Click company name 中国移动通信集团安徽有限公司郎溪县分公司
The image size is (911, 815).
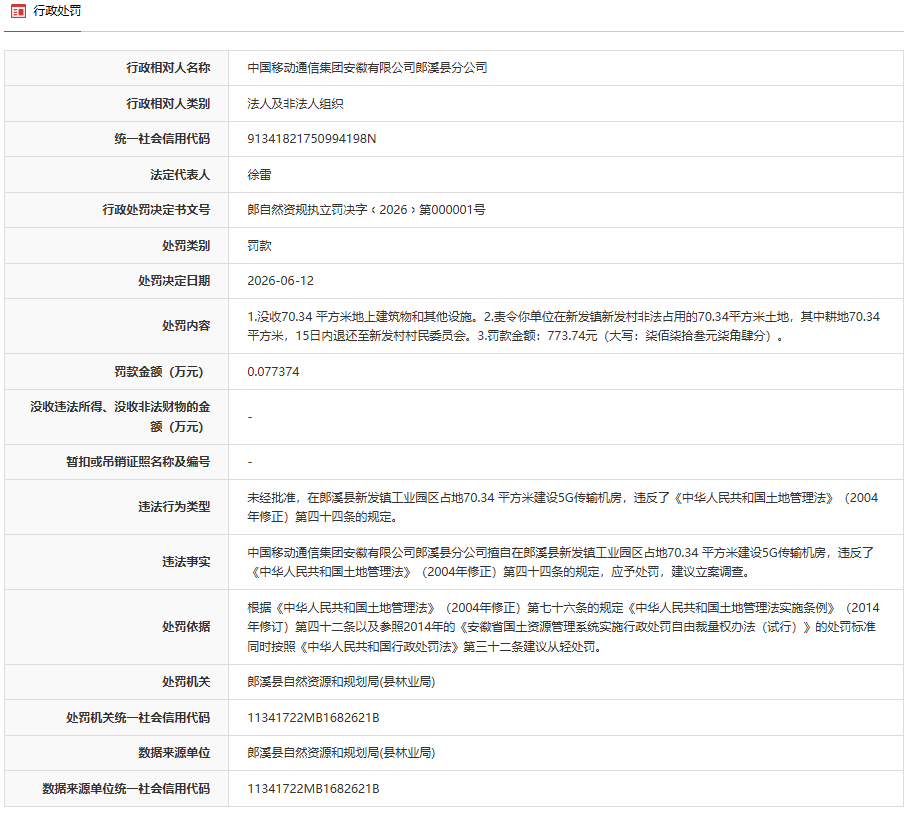pos(367,68)
